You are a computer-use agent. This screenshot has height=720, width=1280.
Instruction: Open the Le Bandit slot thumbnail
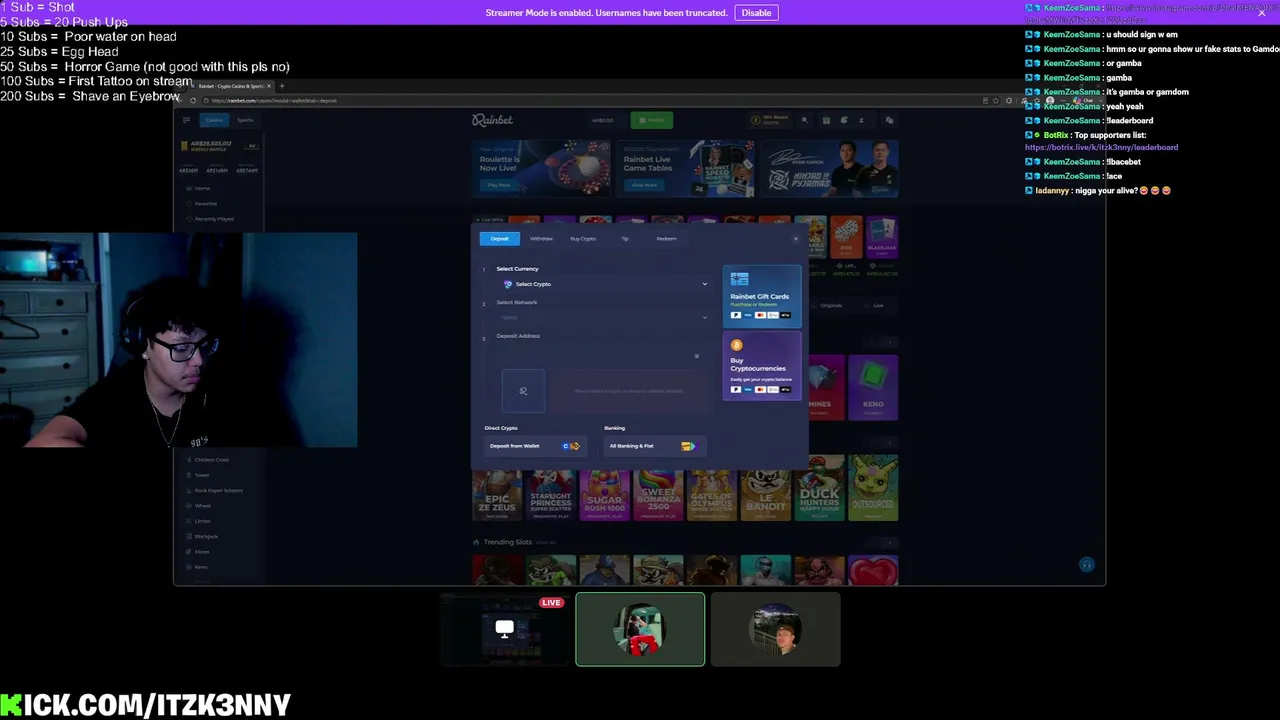click(766, 488)
